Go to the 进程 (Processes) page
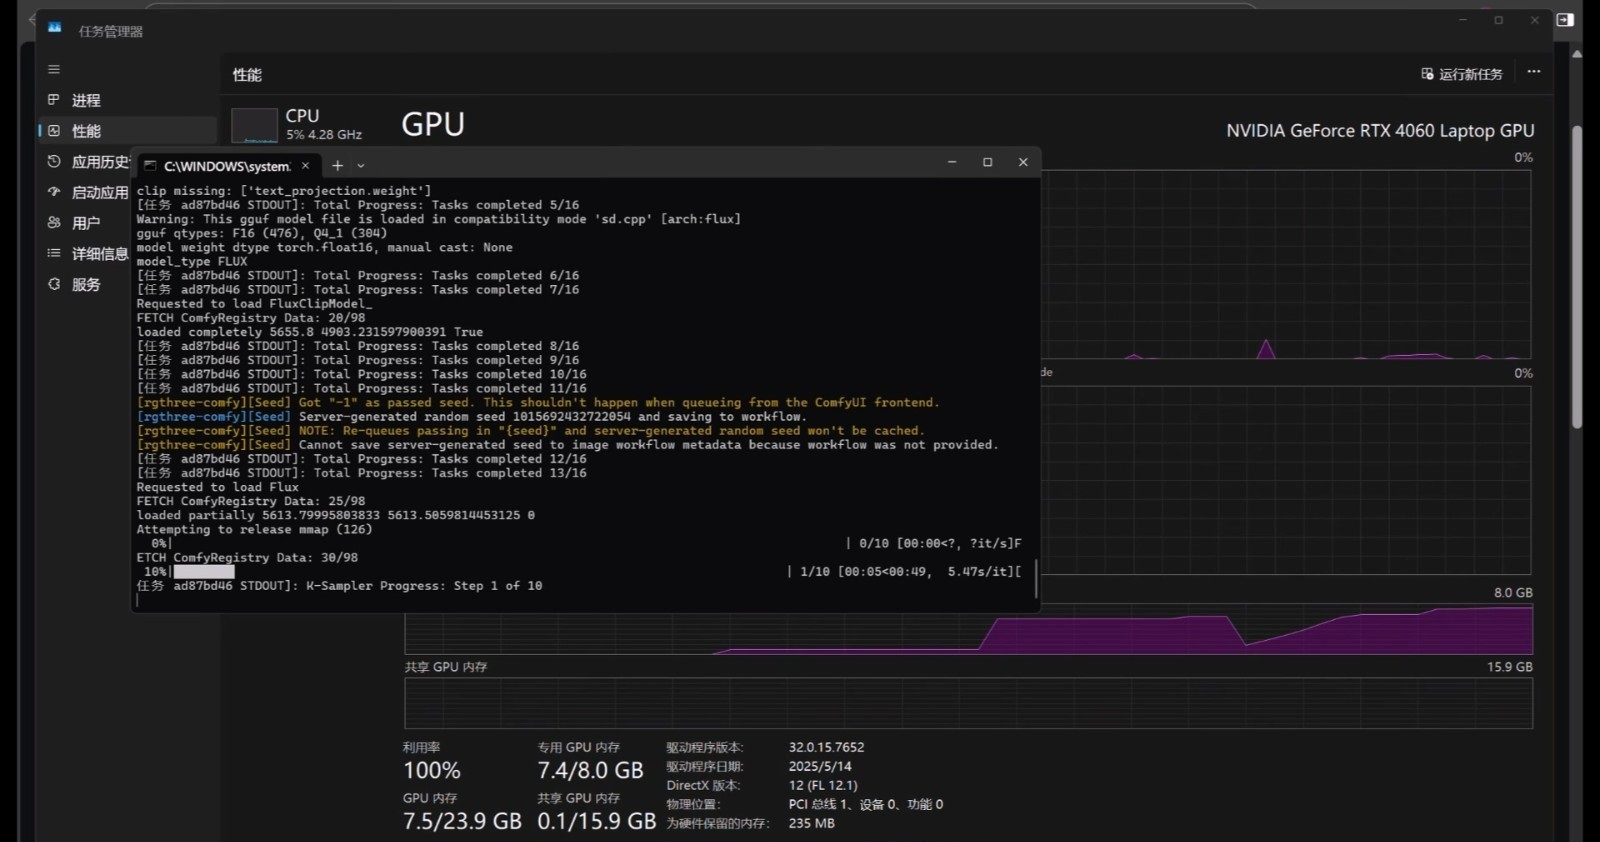 tap(85, 100)
